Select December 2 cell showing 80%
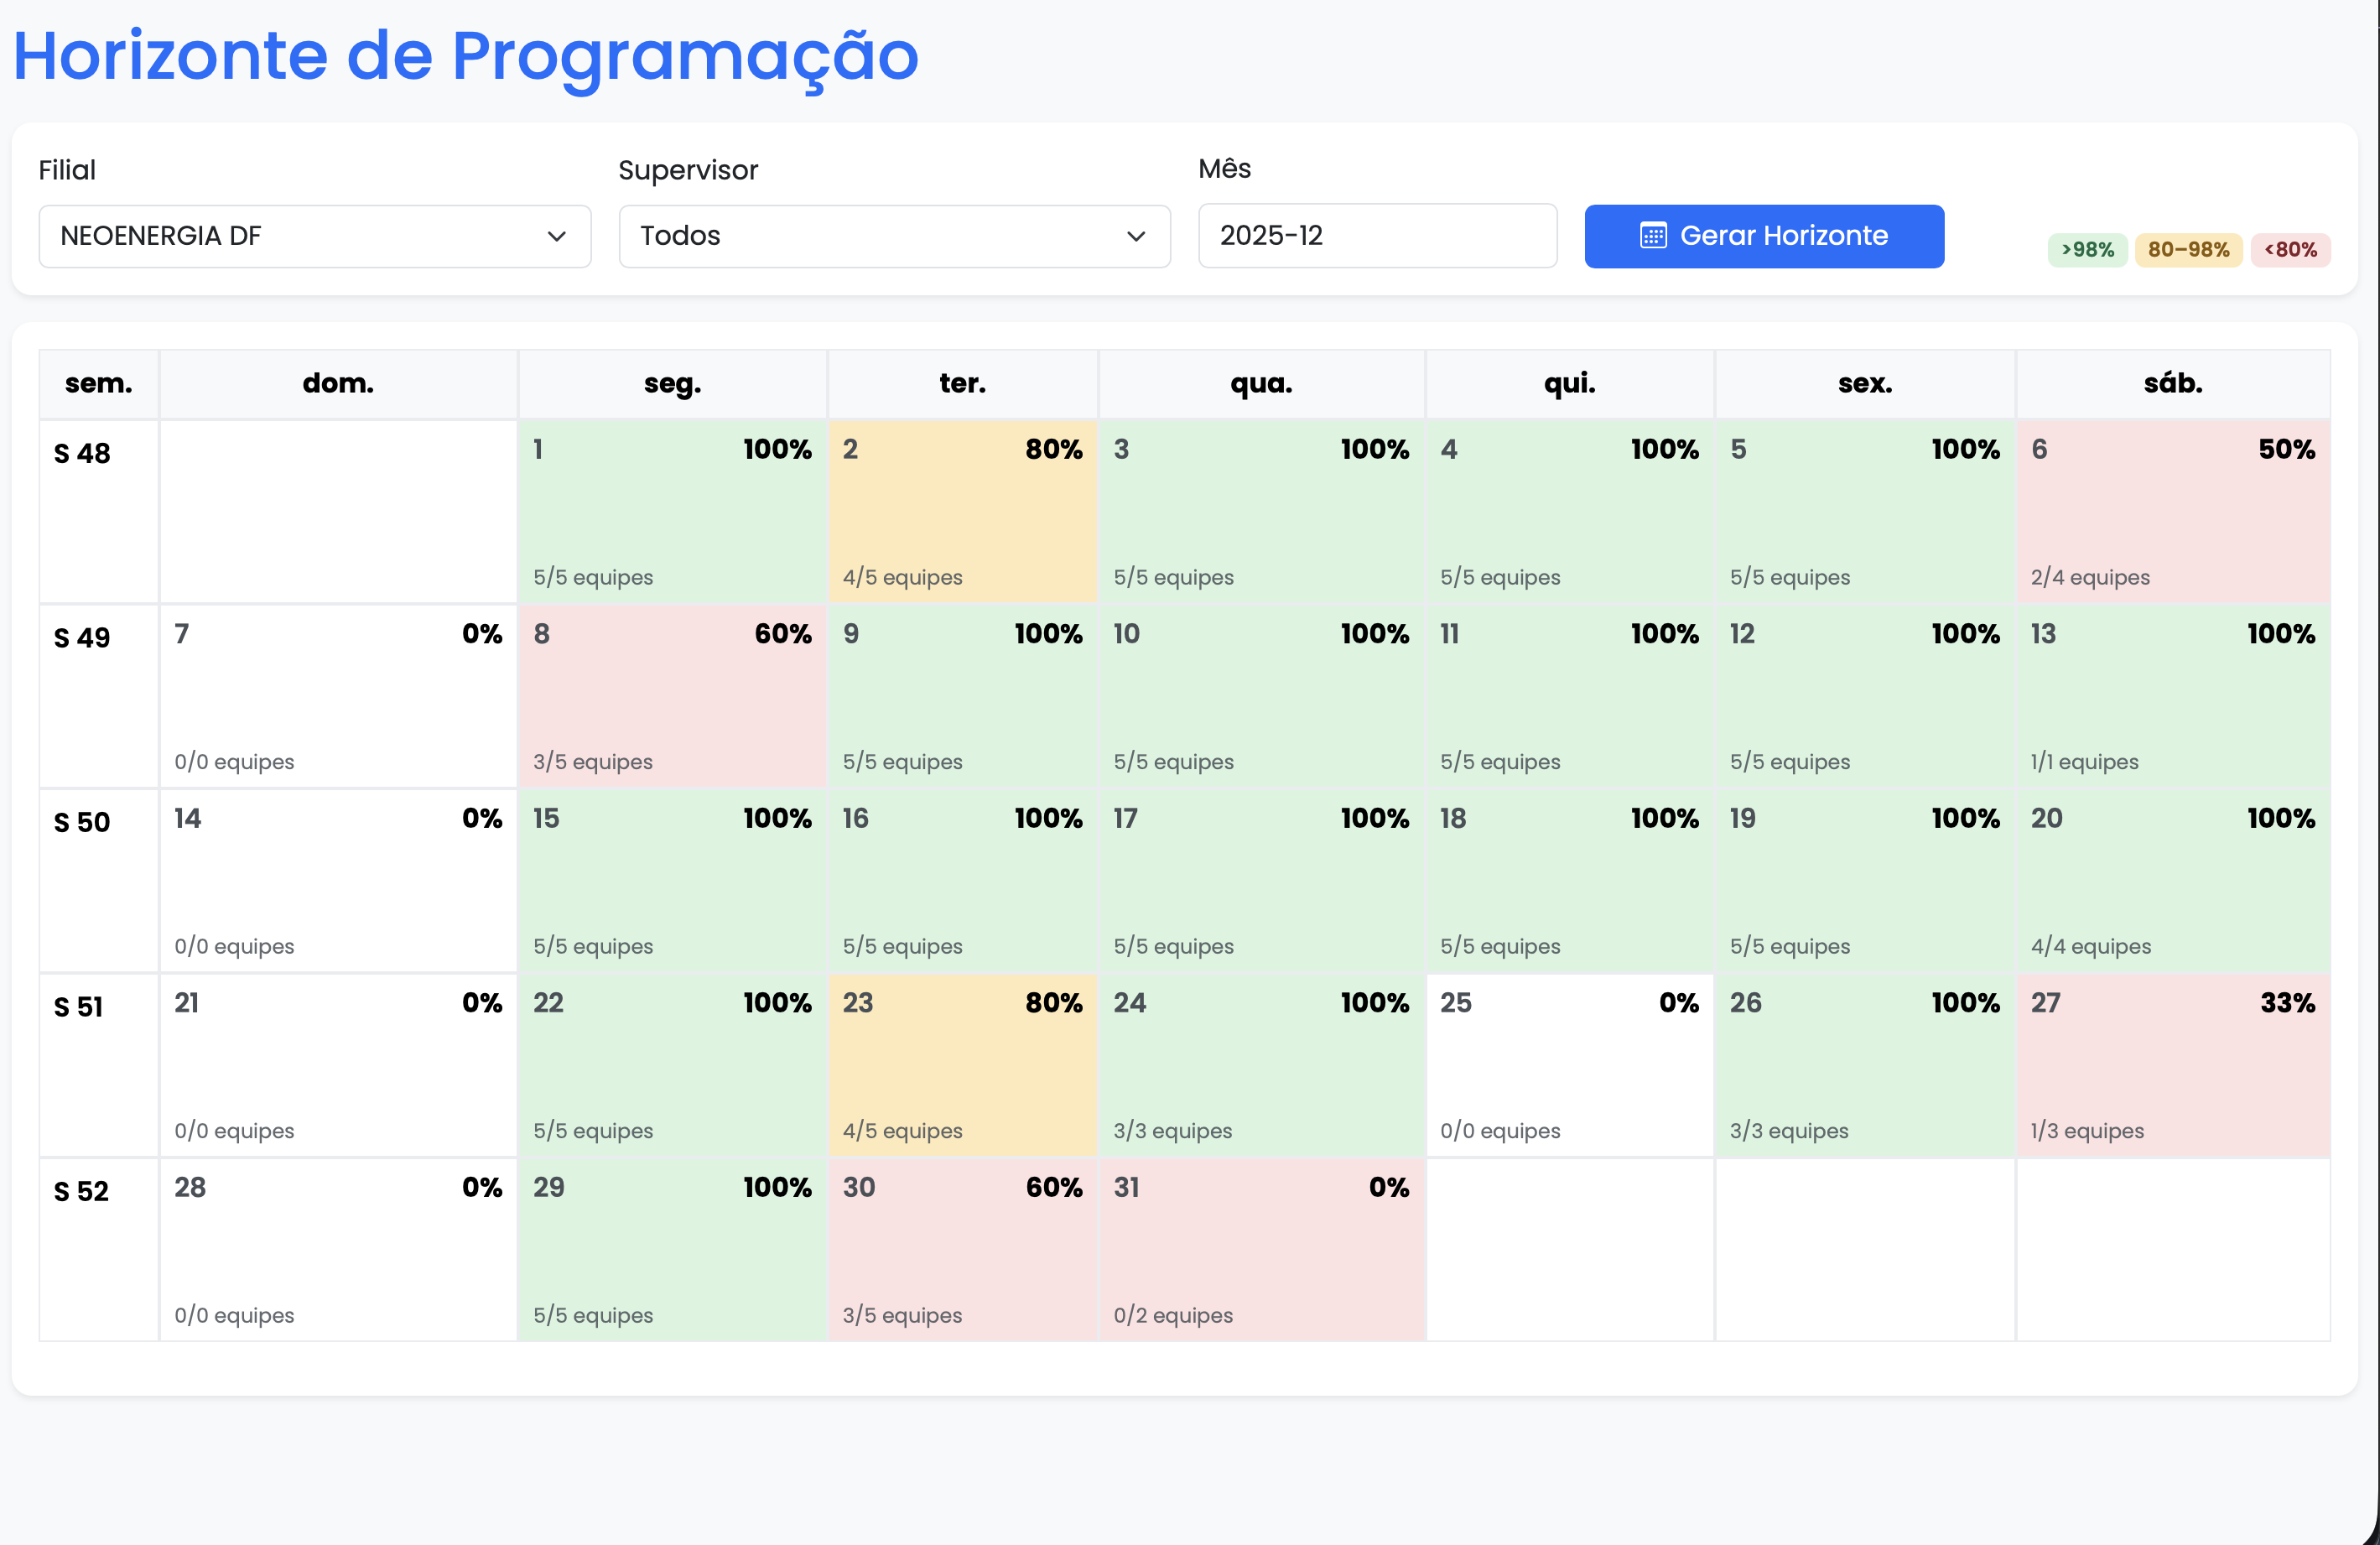The width and height of the screenshot is (2380, 1545). tap(962, 512)
